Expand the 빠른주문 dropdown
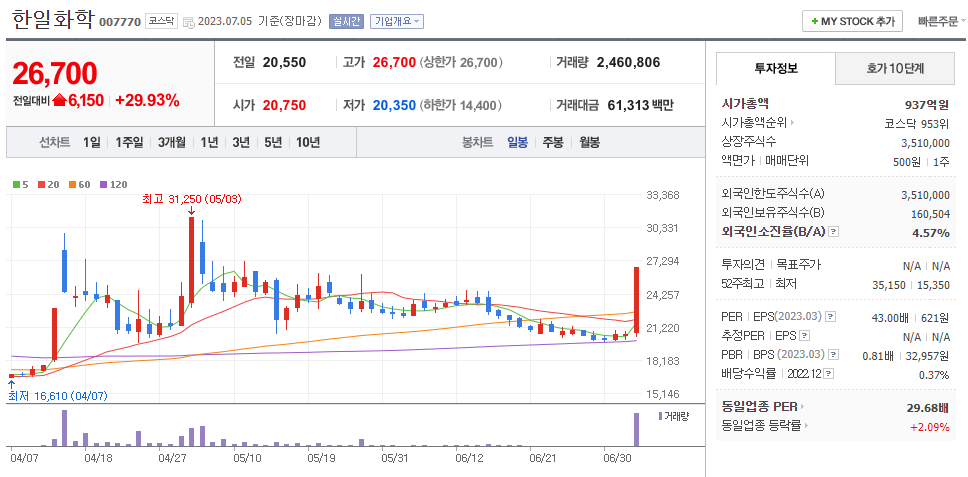 pos(942,21)
